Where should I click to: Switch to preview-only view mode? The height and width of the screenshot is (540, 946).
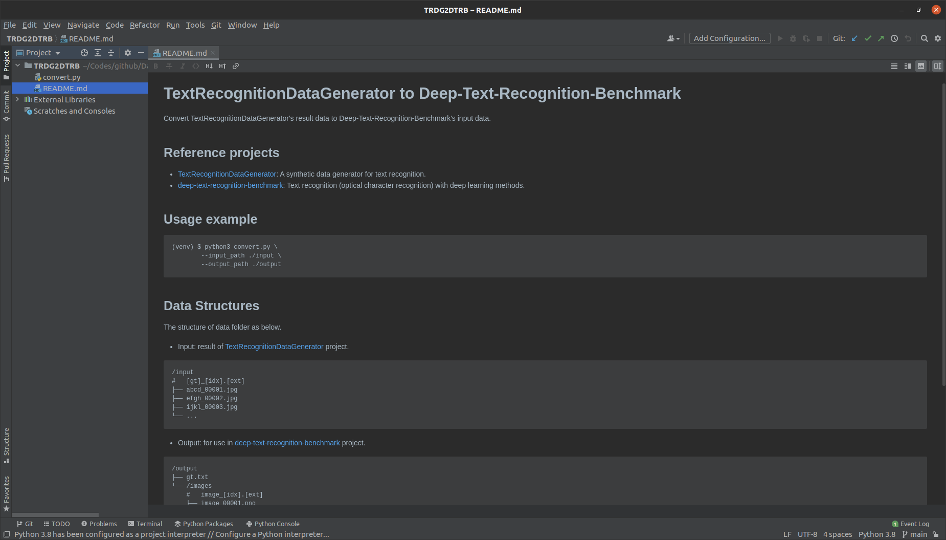click(921, 66)
